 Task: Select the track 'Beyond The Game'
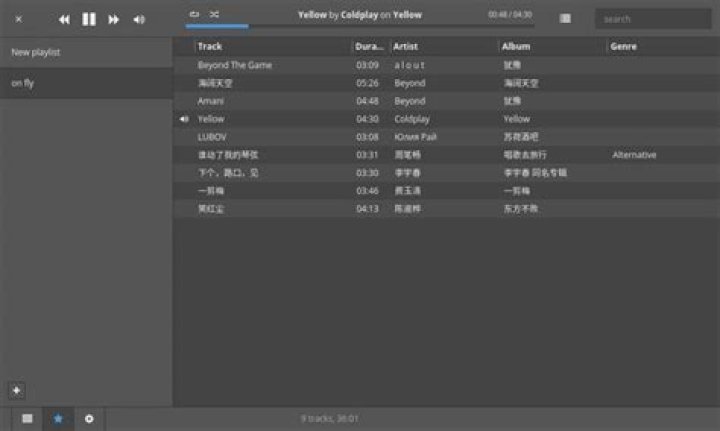235,65
